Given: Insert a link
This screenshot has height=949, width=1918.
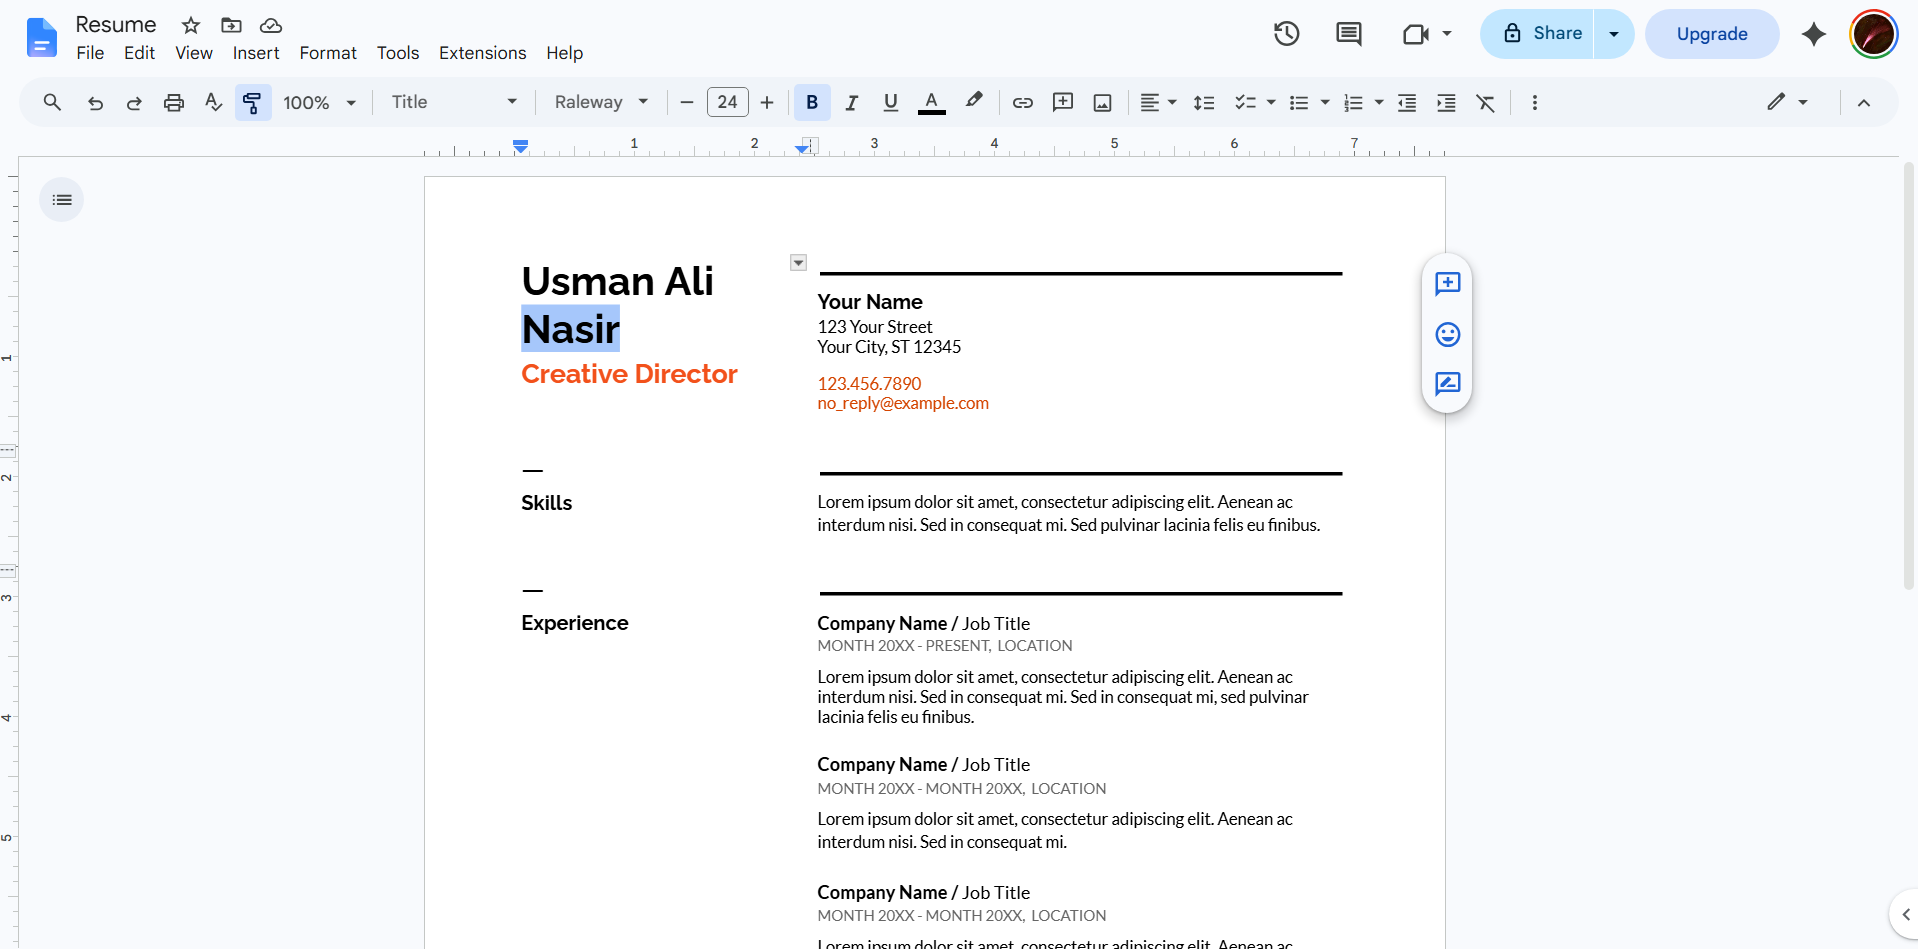Looking at the screenshot, I should pos(1023,102).
